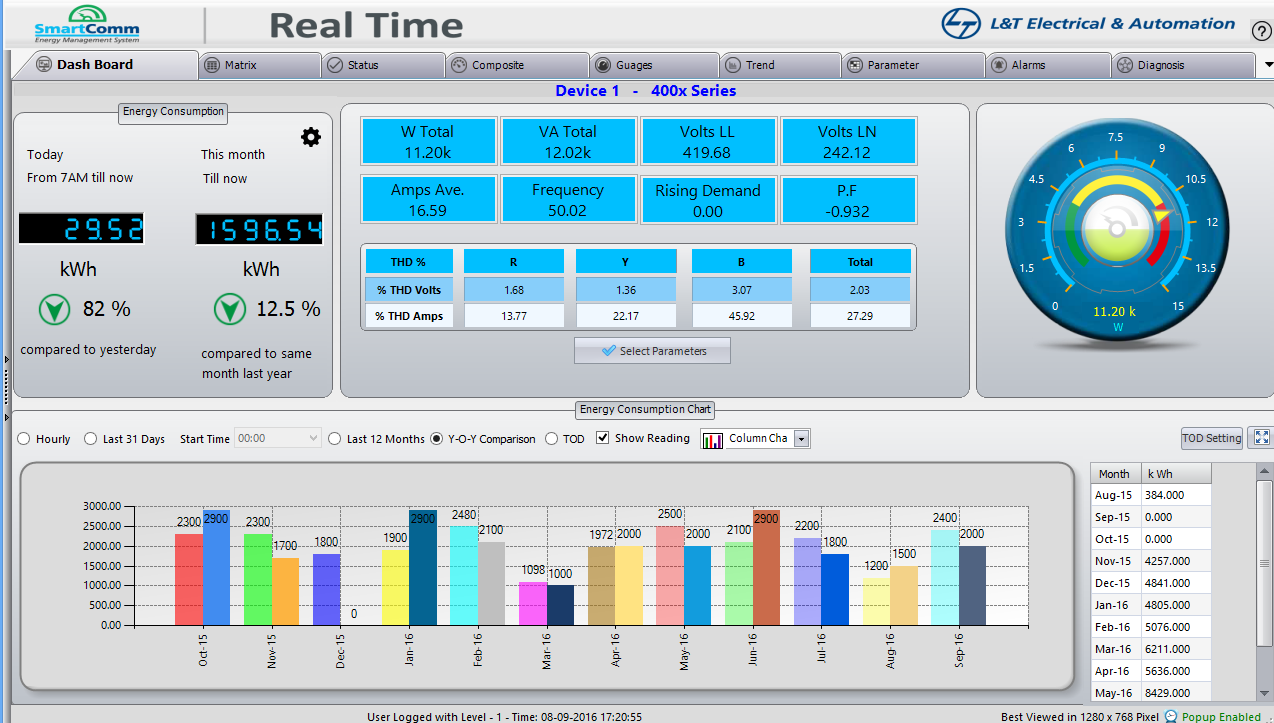1274x723 pixels.
Task: Open the energy consumption settings gear
Action: (311, 137)
